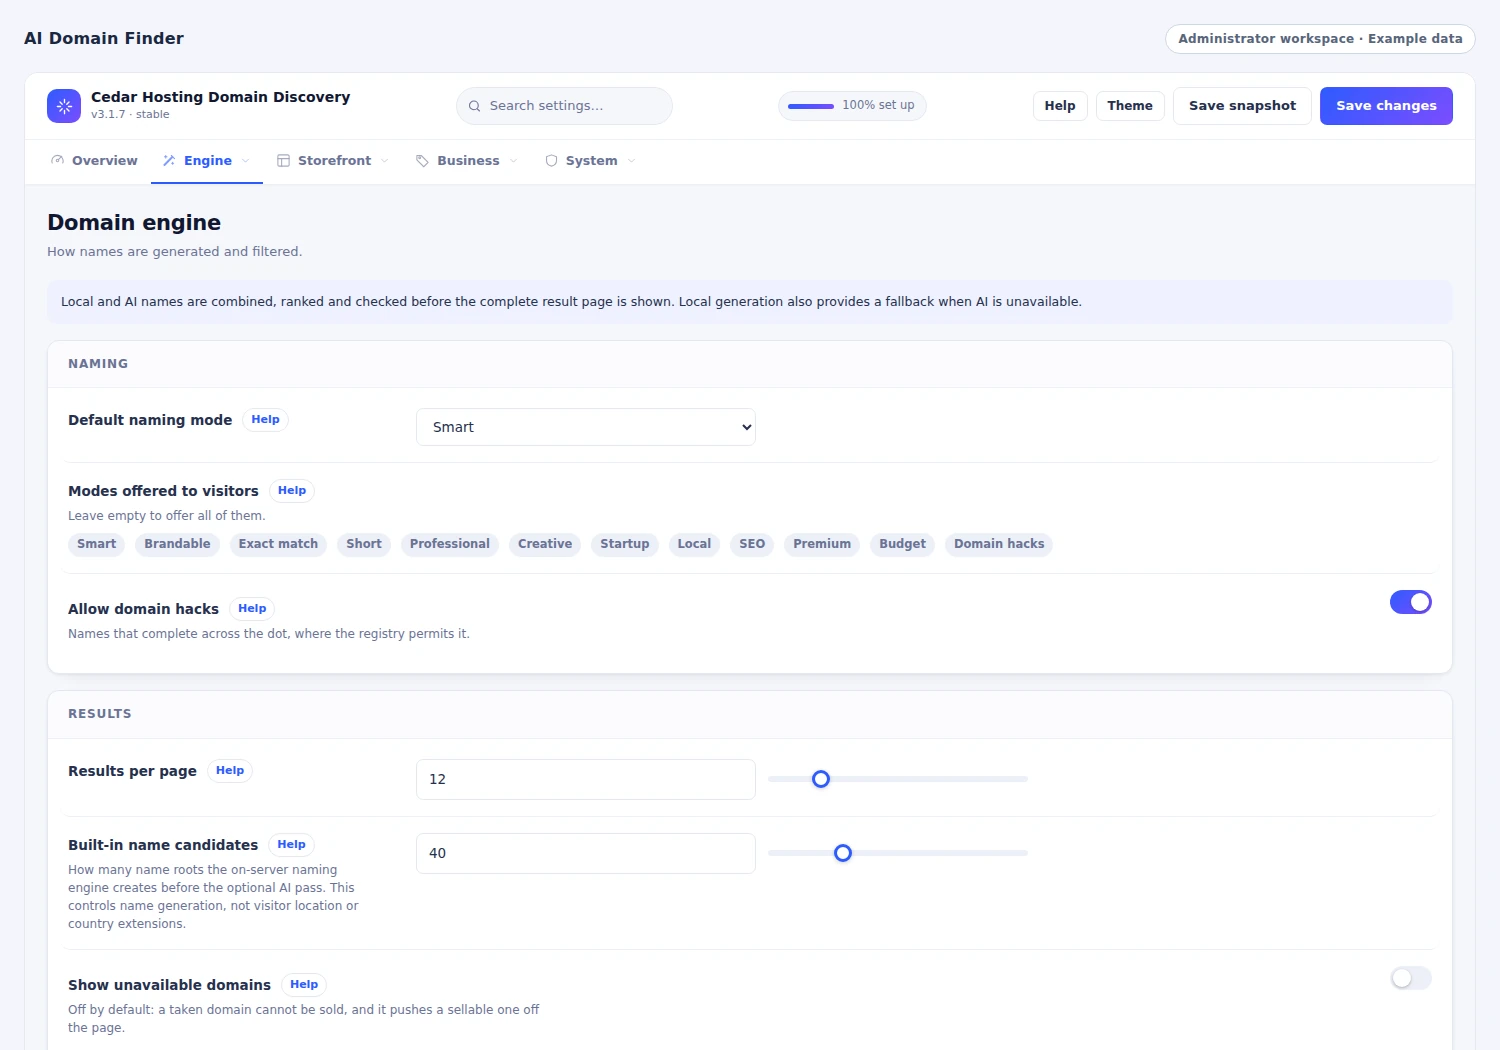Toggle the Brandable mode chip

[x=177, y=544]
